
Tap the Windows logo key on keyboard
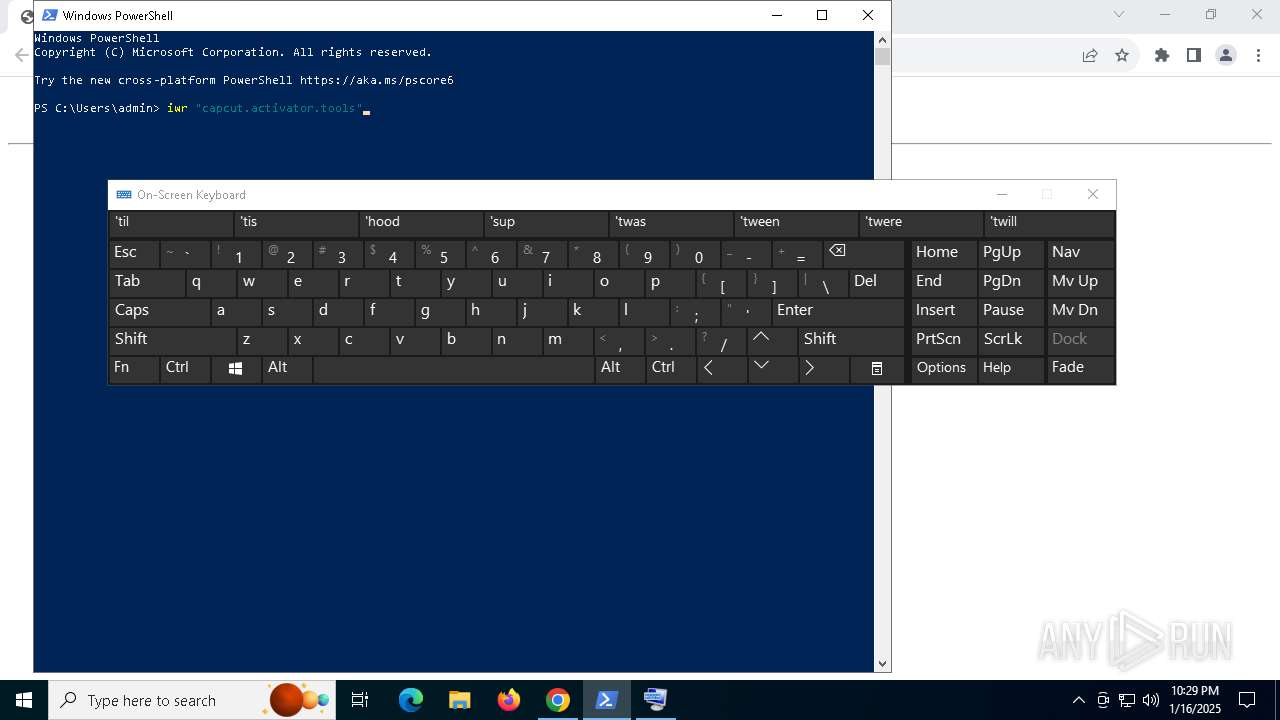(236, 368)
